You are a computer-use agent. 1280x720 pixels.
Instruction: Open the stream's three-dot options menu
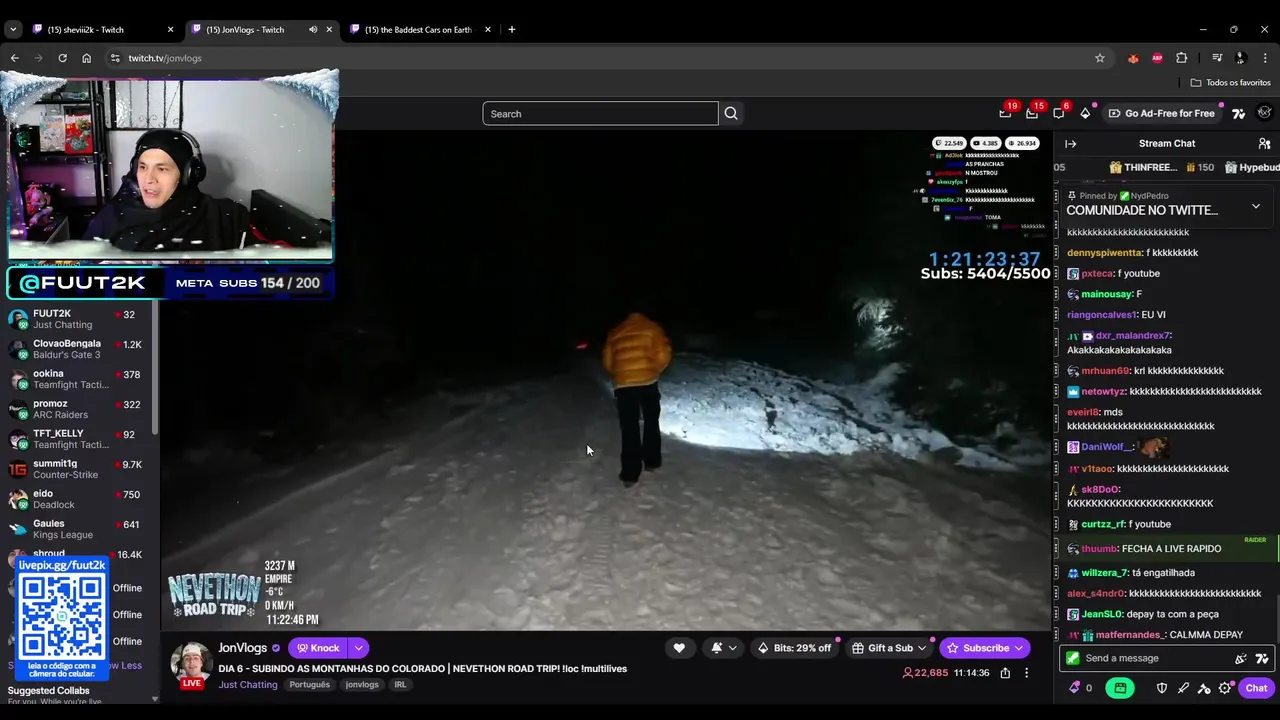click(1026, 673)
